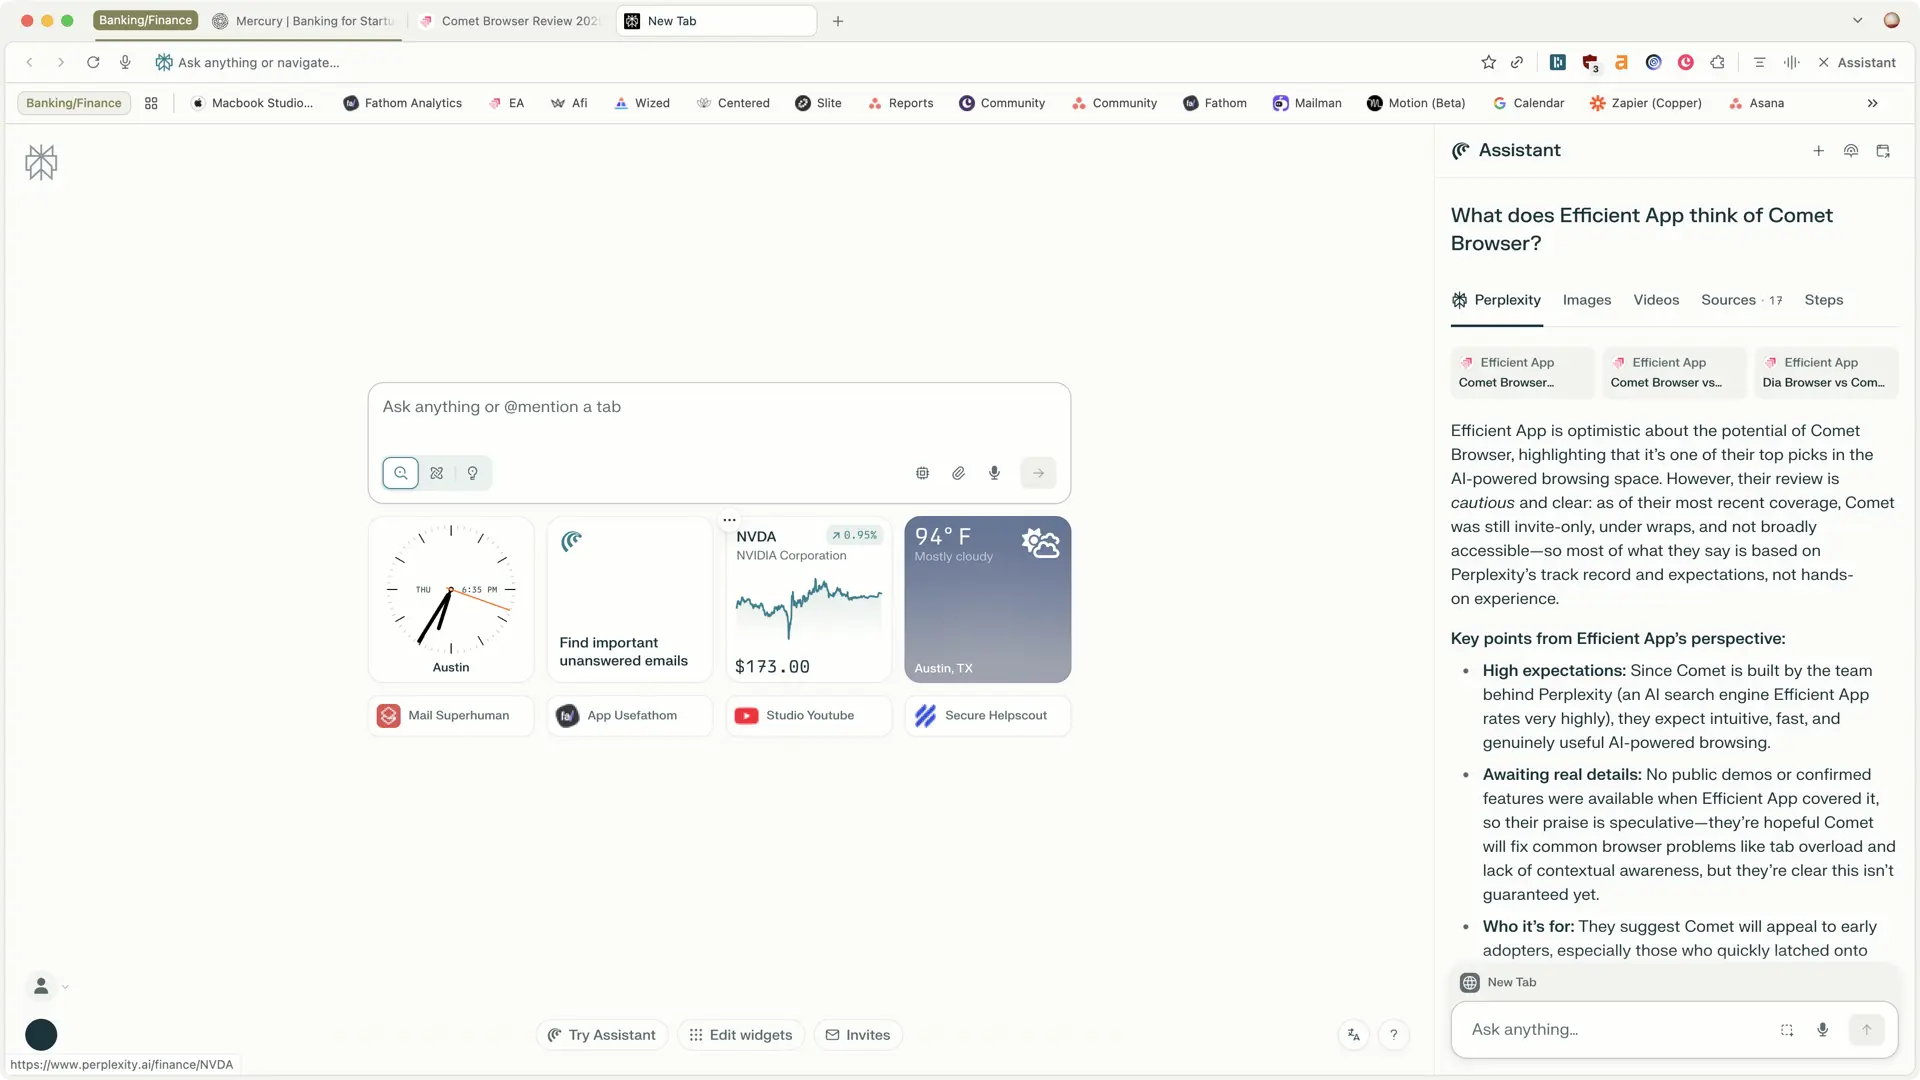Attach a file in the assistant prompt box
The width and height of the screenshot is (1920, 1080).
(958, 472)
